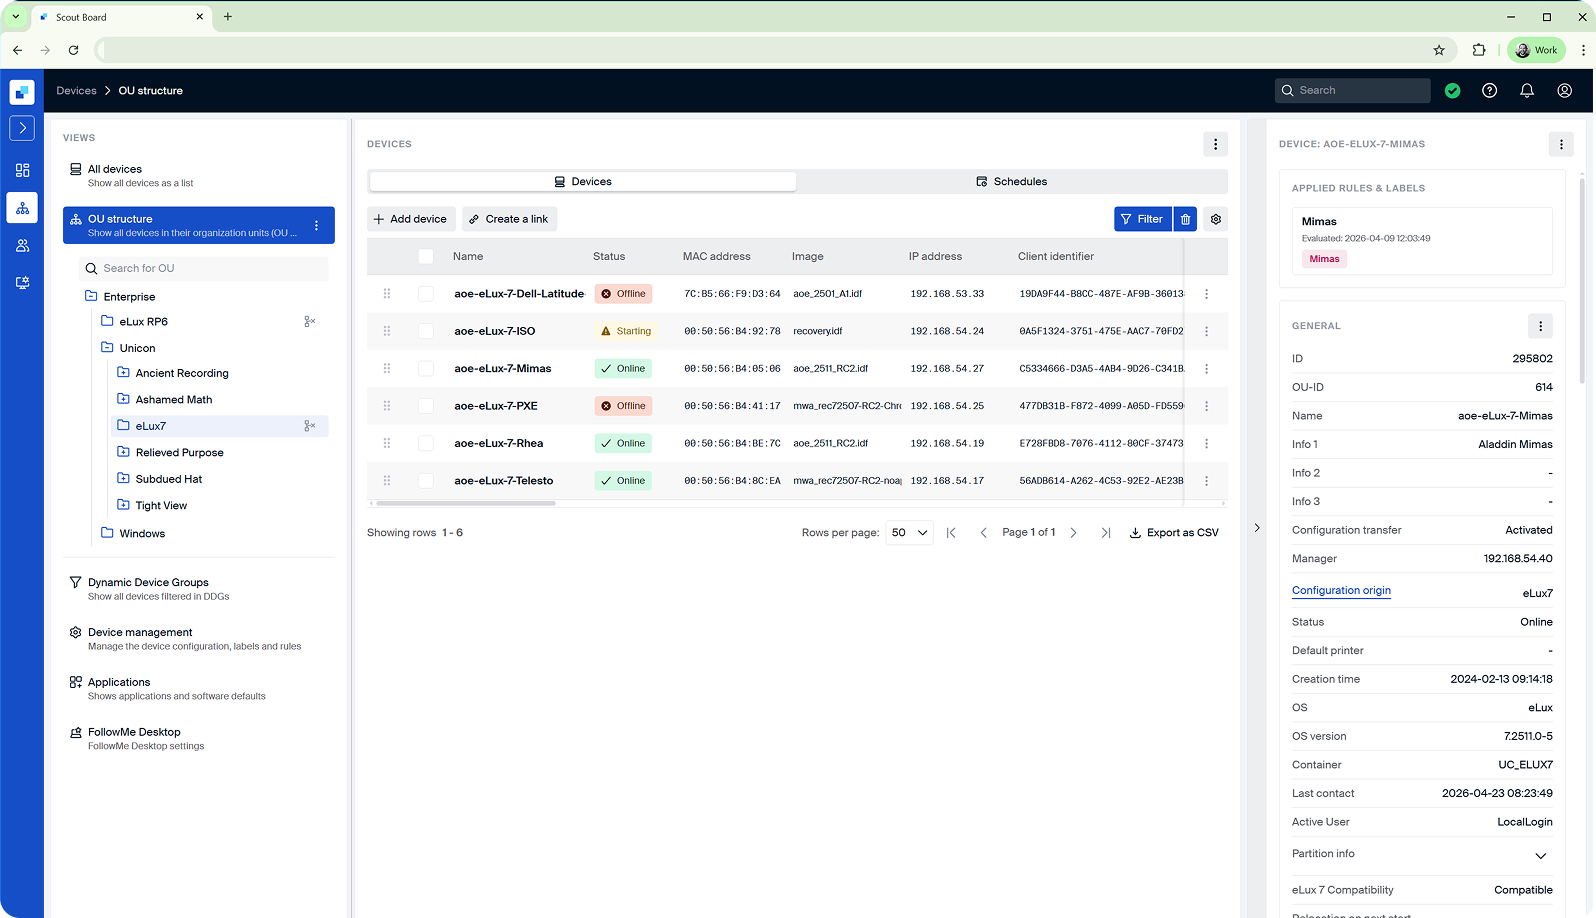Open the dashboard grid icon in sidebar
This screenshot has height=918, width=1596.
point(22,170)
